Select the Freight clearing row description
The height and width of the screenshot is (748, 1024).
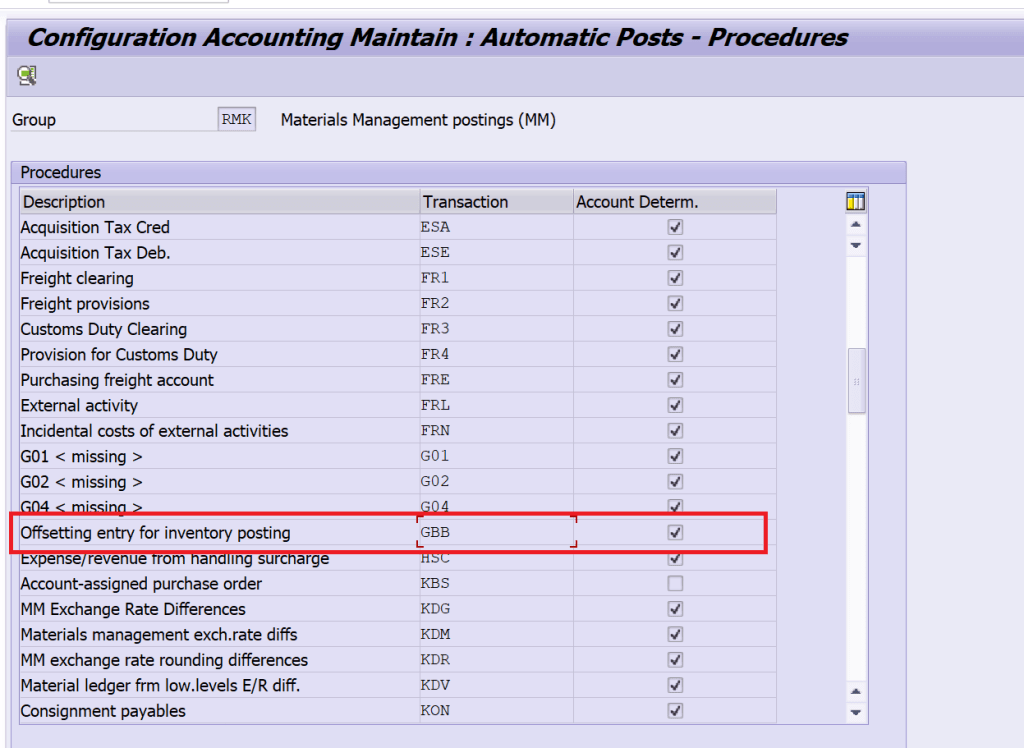point(77,278)
